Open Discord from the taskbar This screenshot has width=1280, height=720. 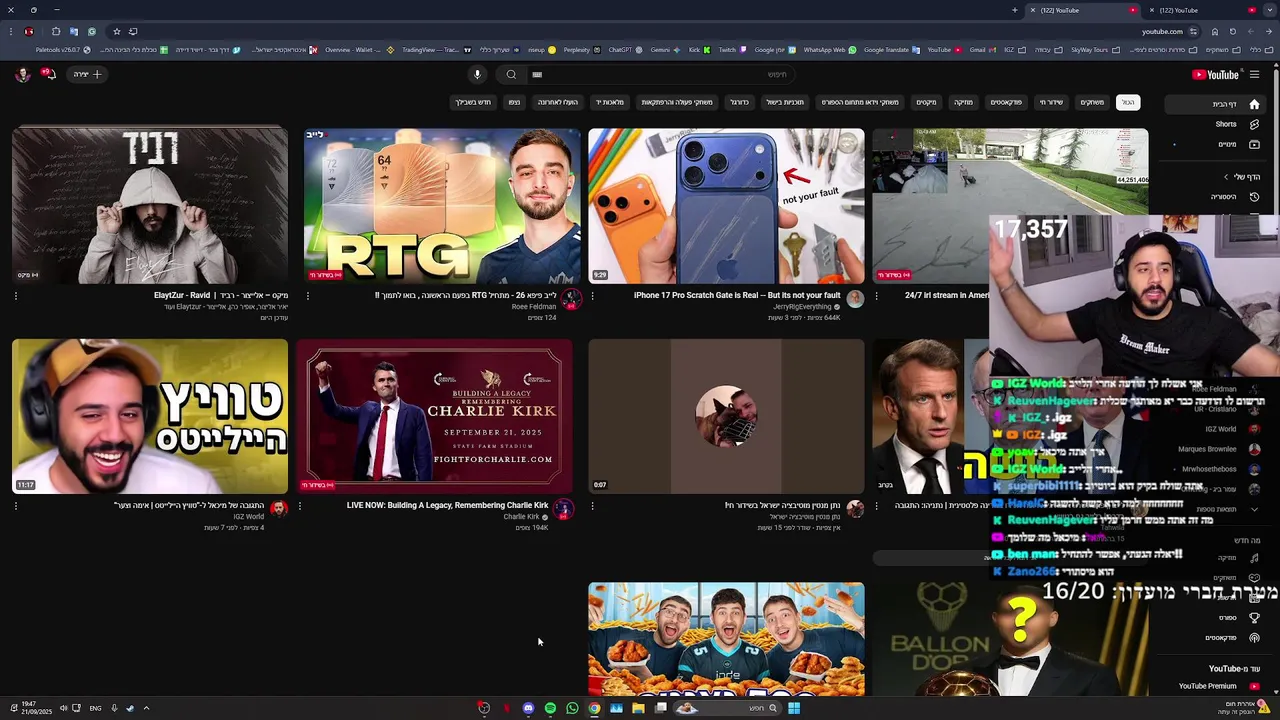[x=528, y=708]
